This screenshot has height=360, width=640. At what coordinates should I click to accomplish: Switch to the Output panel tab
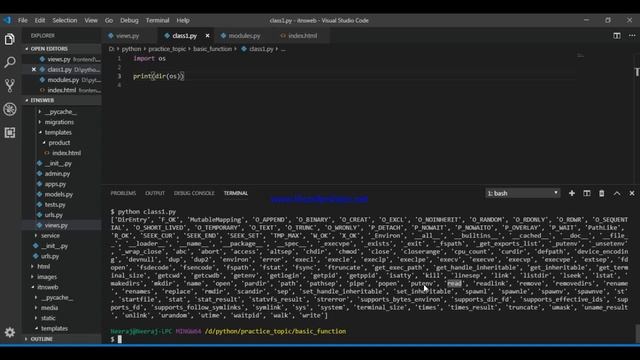coord(155,193)
